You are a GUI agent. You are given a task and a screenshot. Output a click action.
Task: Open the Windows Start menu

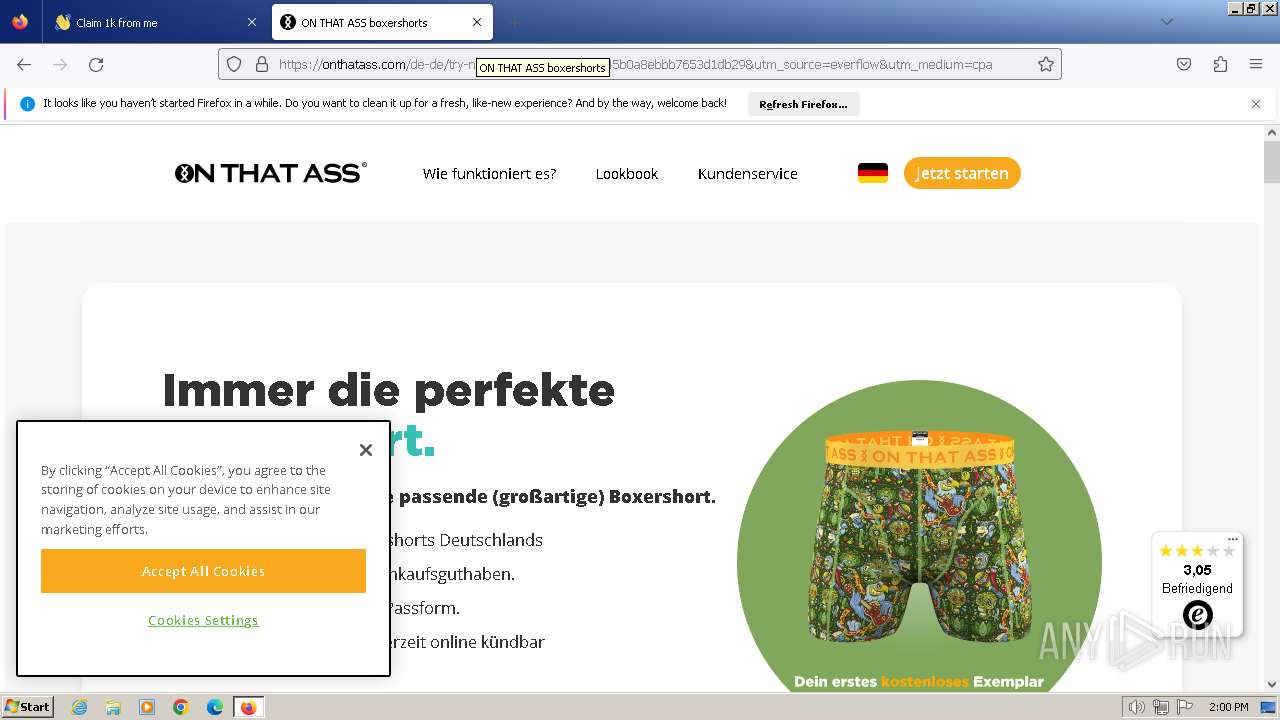(28, 707)
